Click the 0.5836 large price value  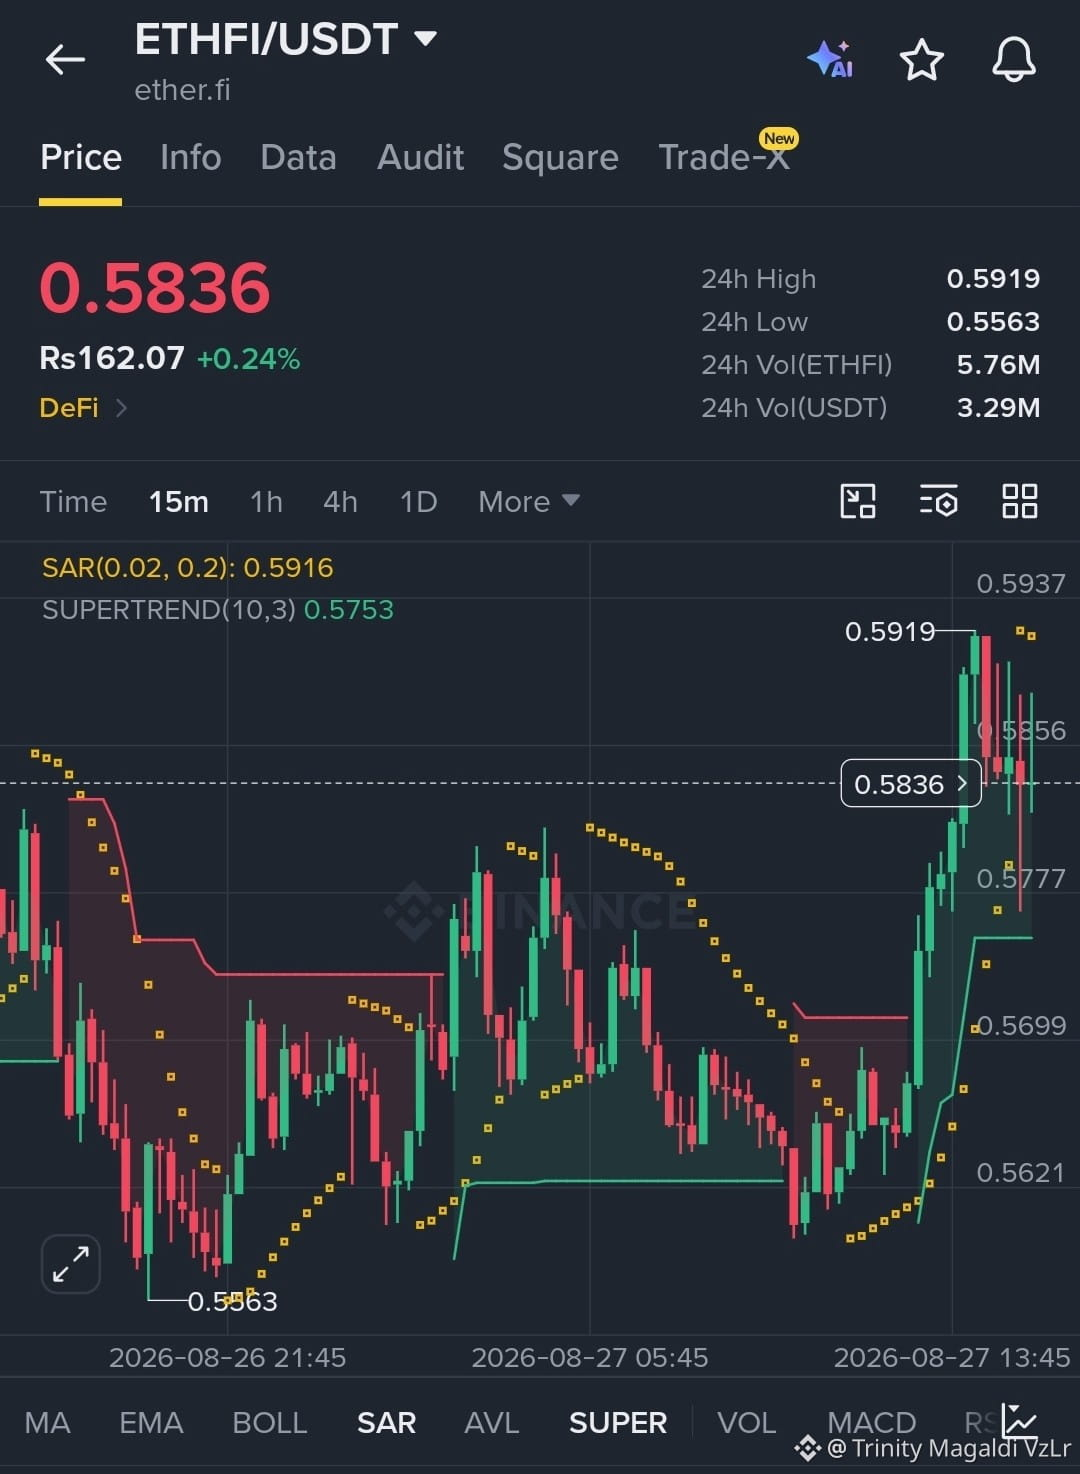click(x=155, y=288)
